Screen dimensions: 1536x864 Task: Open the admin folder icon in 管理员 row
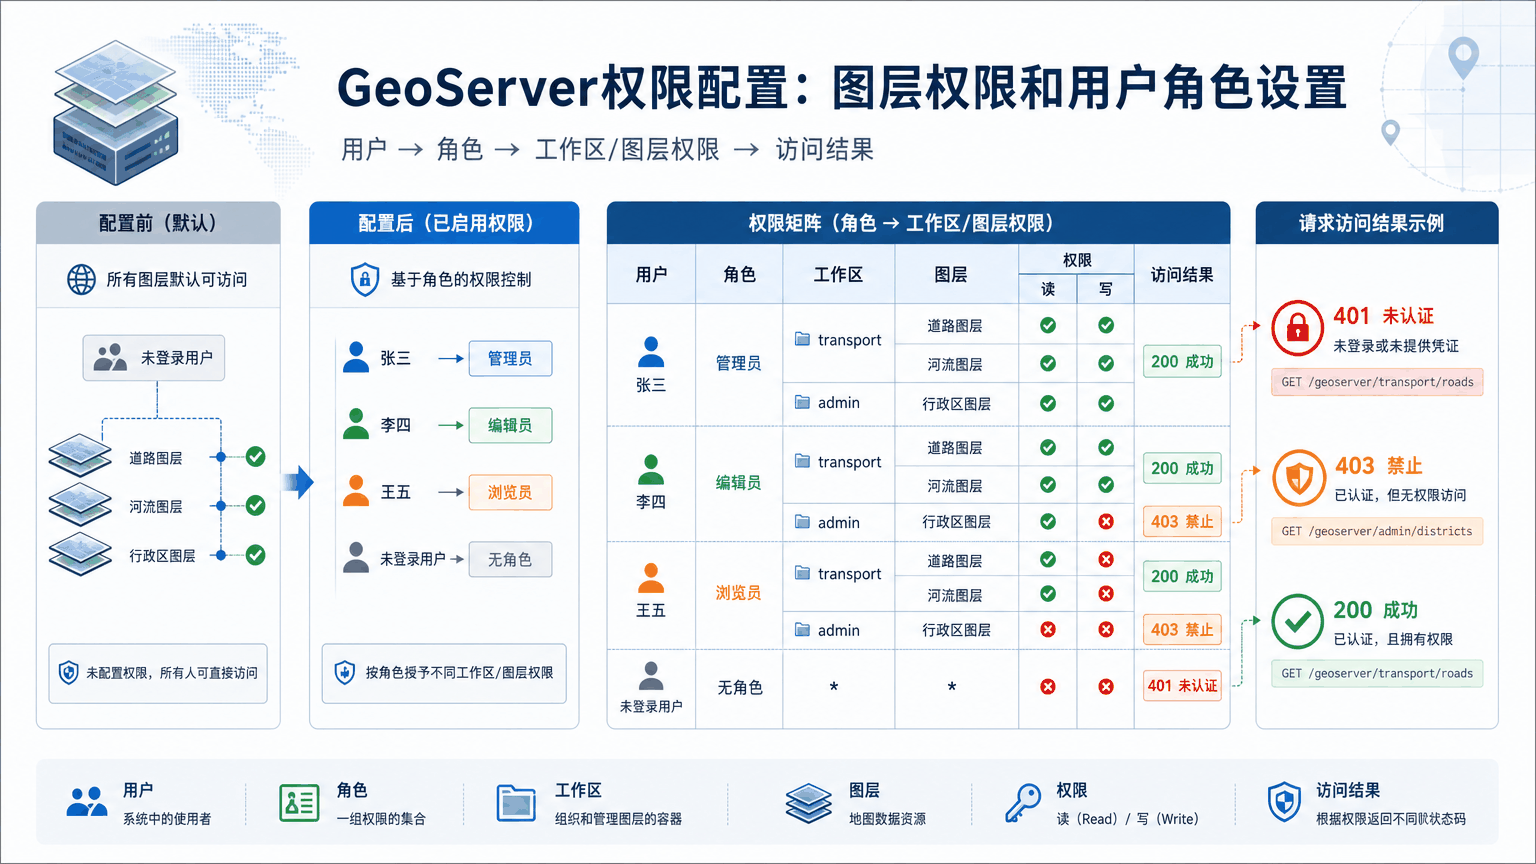(802, 402)
